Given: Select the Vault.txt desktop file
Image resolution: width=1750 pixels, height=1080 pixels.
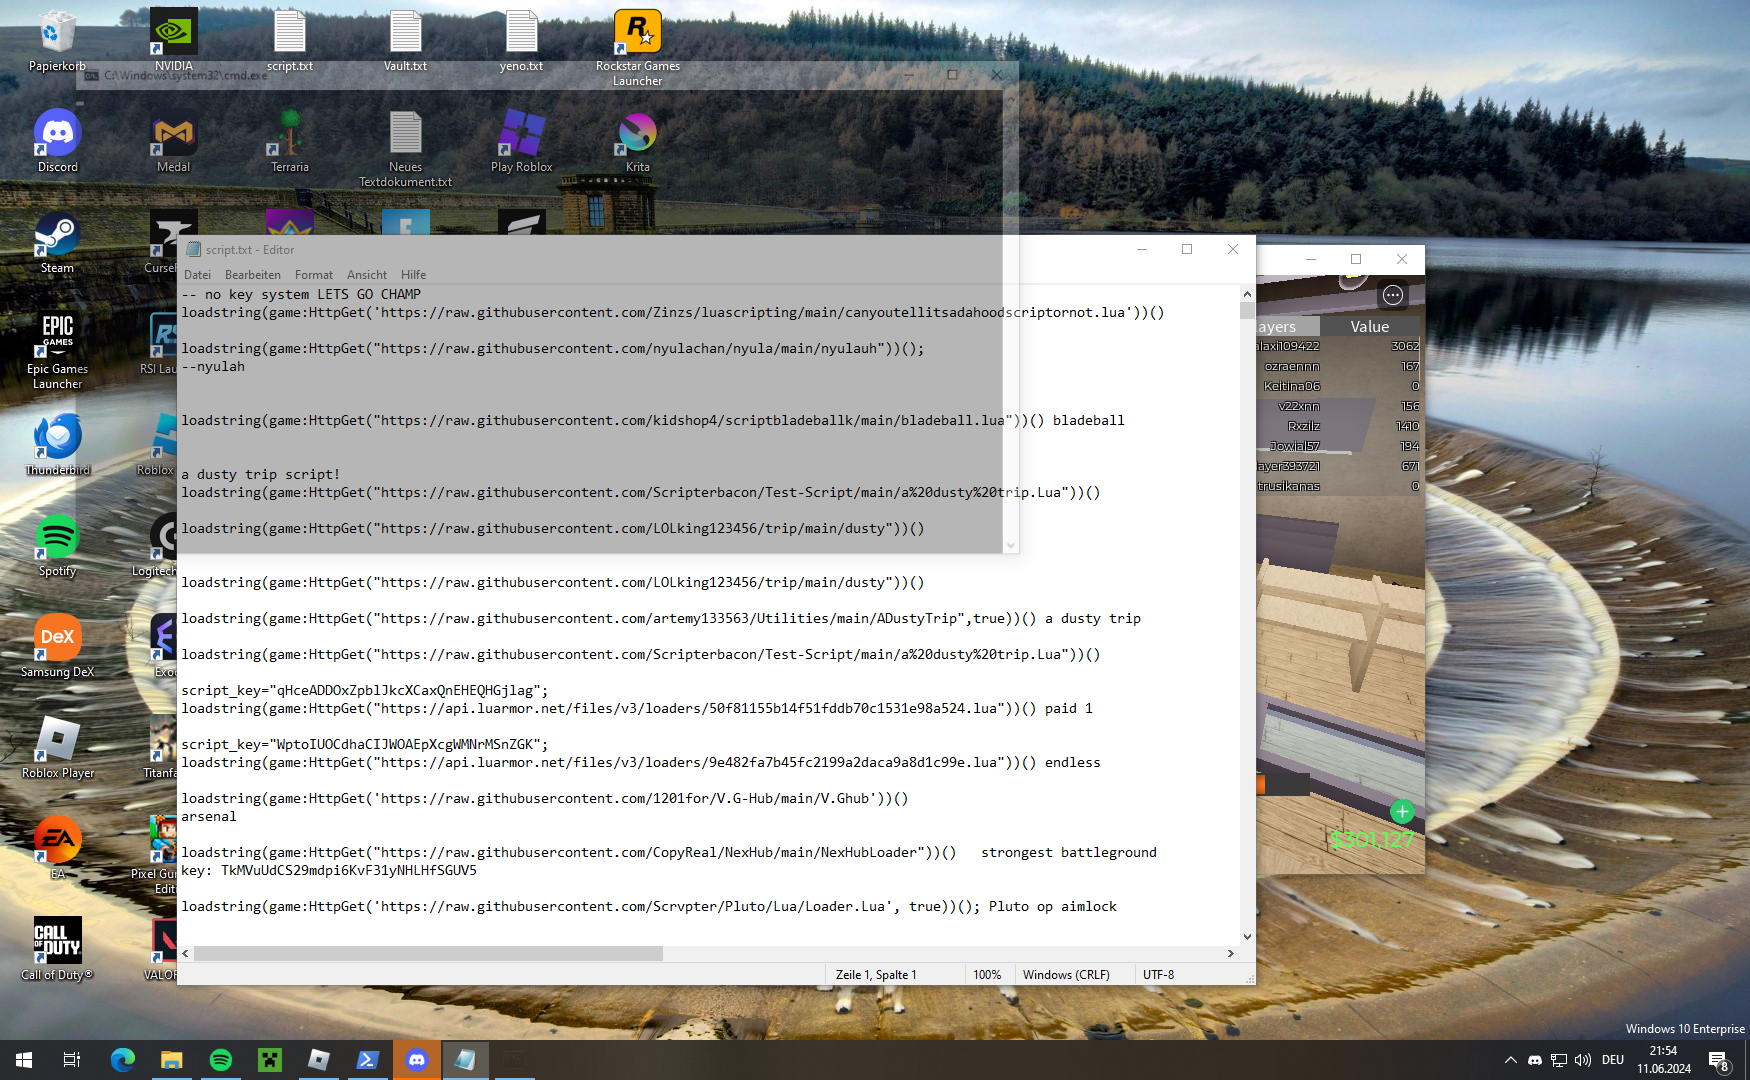Looking at the screenshot, I should coord(405,40).
